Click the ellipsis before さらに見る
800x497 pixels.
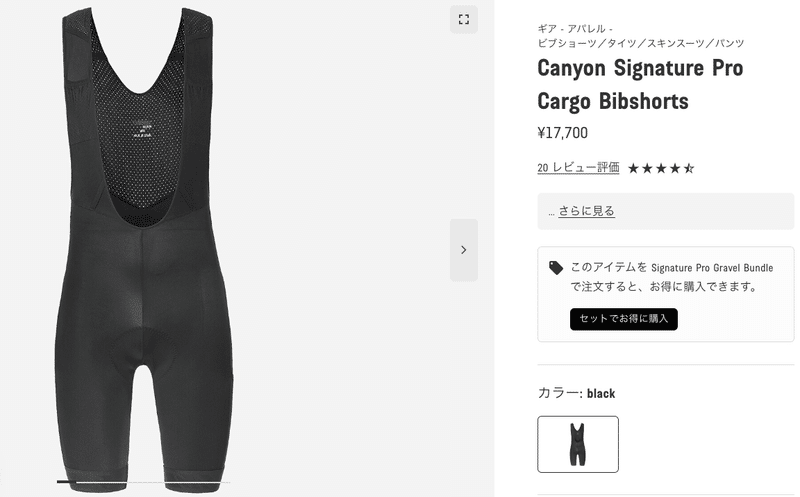click(551, 212)
